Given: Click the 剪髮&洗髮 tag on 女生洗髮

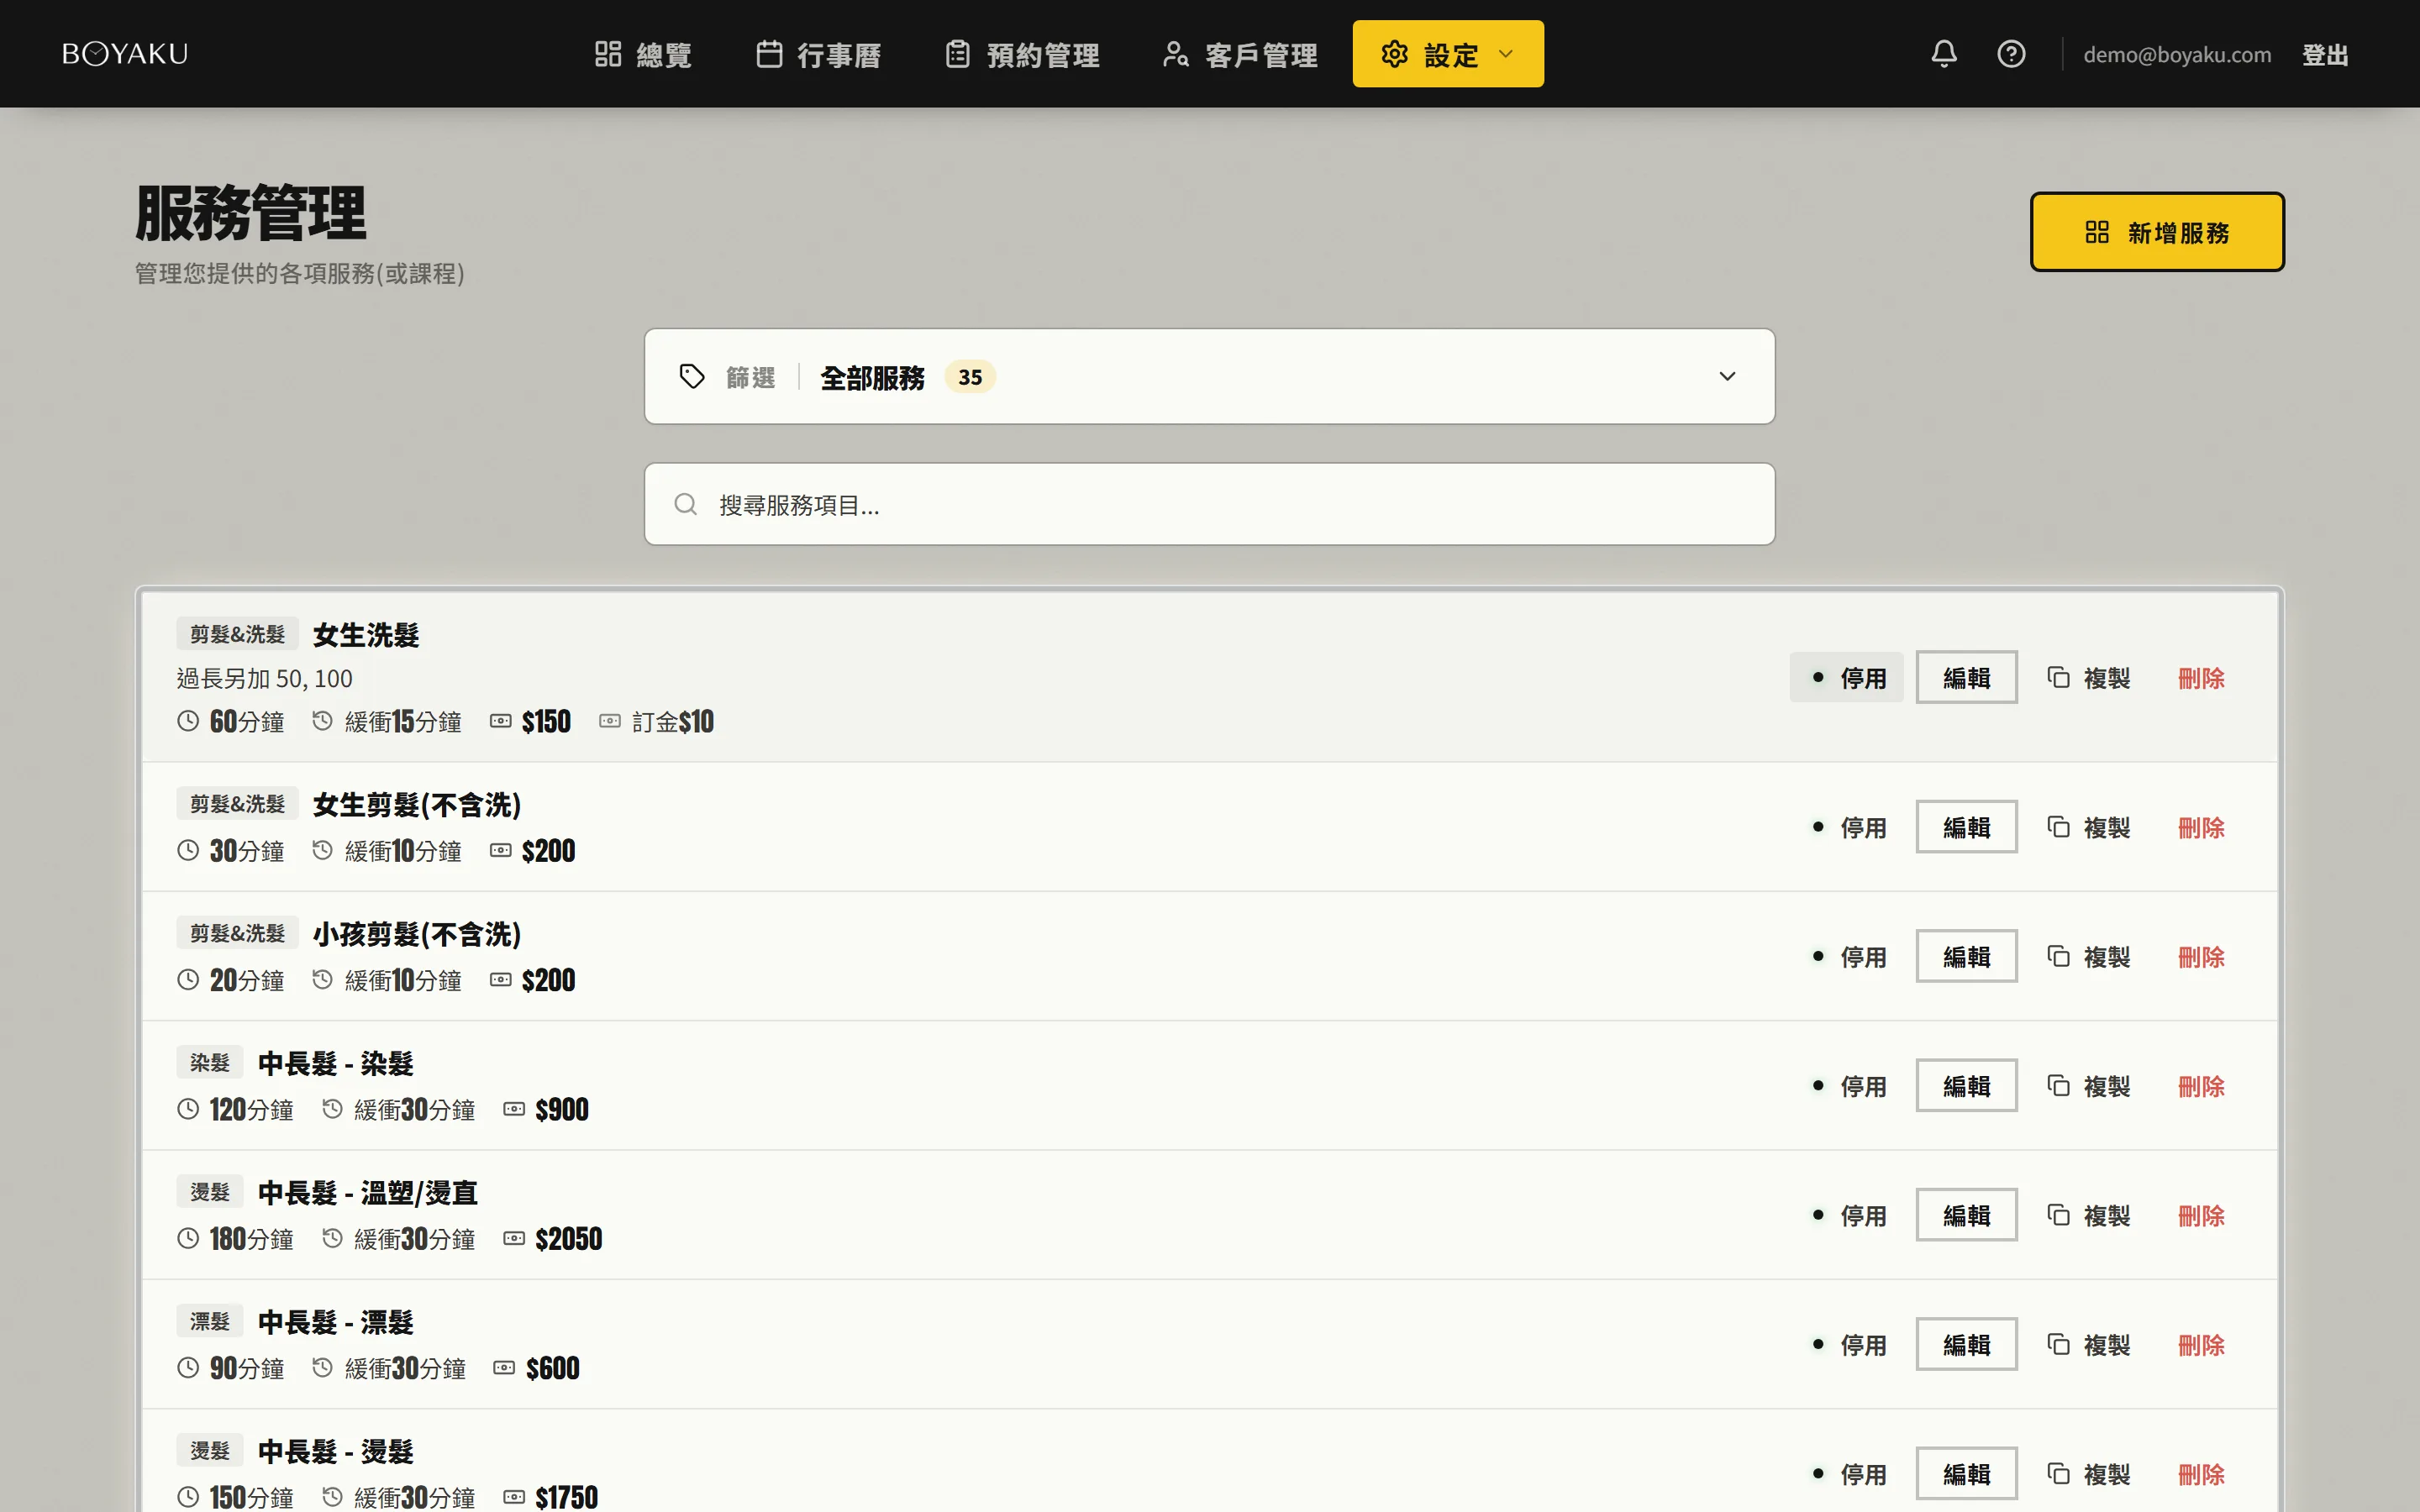Looking at the screenshot, I should point(237,634).
